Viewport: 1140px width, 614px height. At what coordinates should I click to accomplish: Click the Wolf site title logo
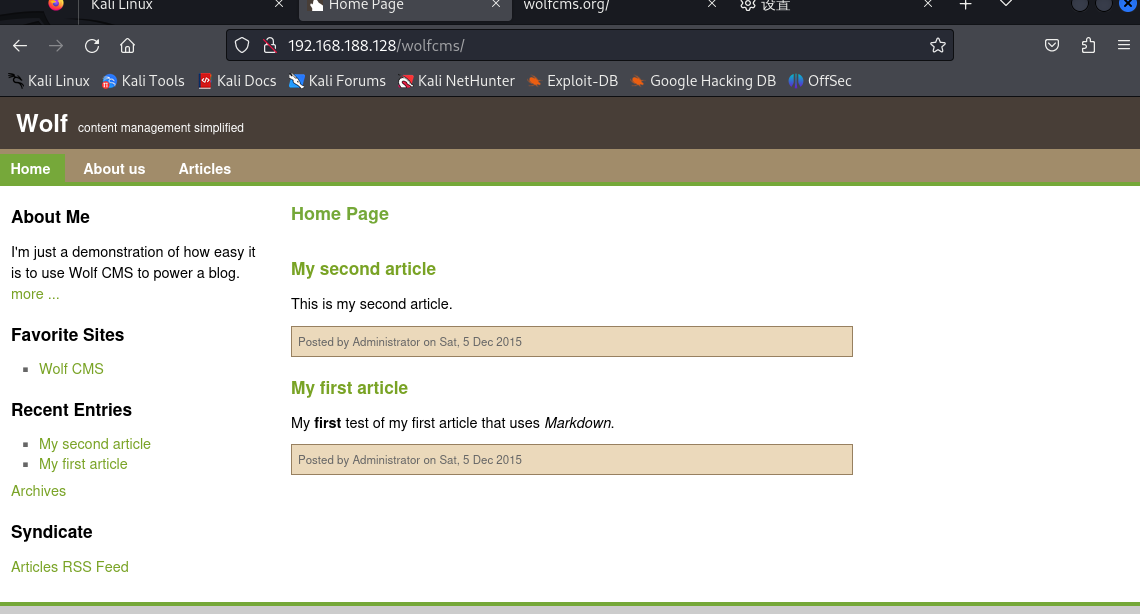point(42,124)
